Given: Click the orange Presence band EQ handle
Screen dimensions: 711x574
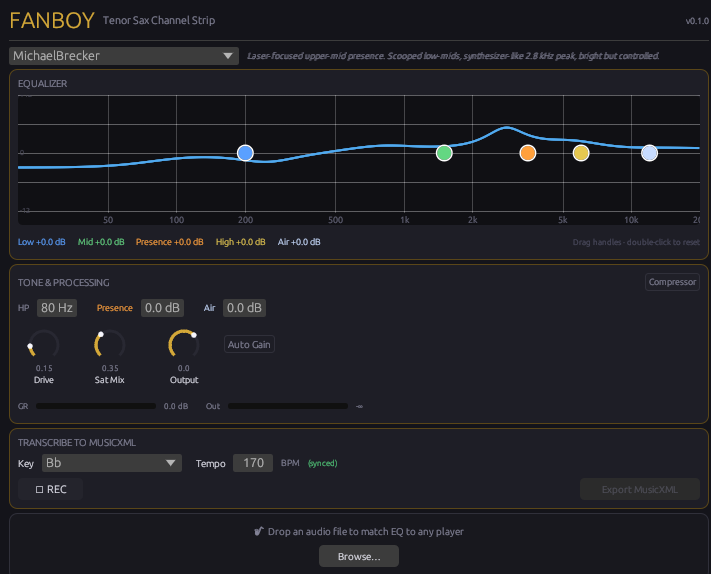Looking at the screenshot, I should [528, 153].
